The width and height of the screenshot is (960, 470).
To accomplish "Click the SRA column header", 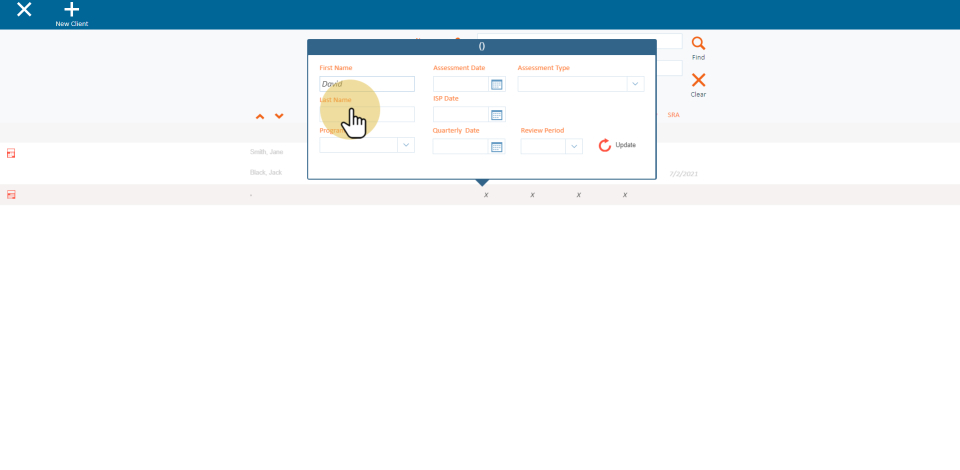I will [x=673, y=115].
